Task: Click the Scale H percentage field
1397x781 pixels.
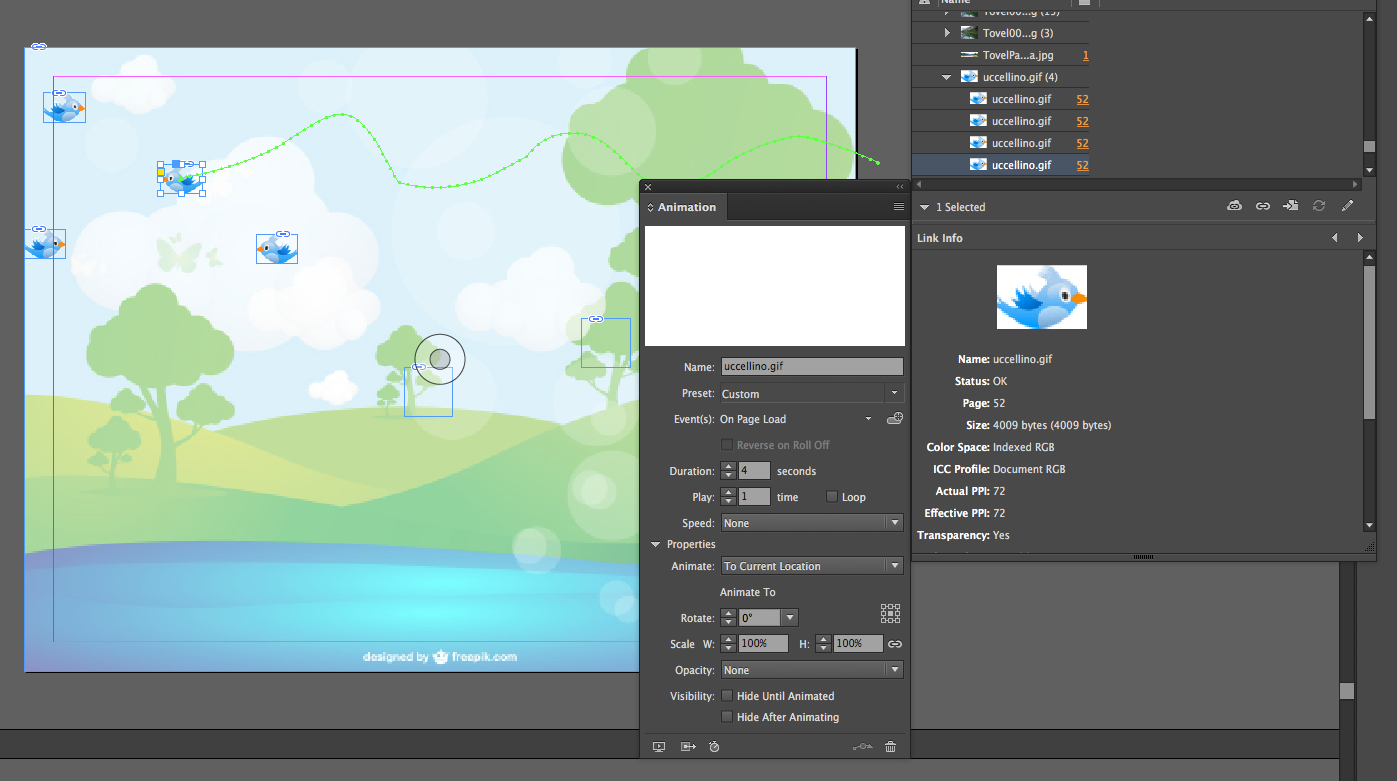Action: [x=858, y=644]
